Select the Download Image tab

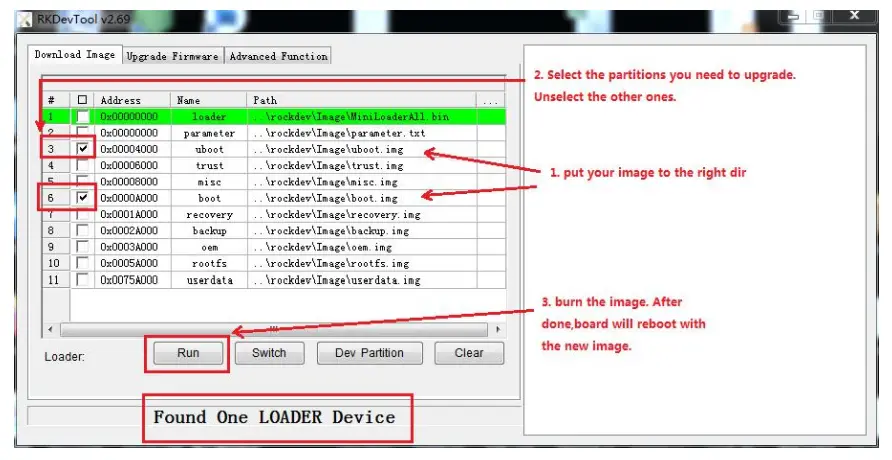tap(75, 55)
